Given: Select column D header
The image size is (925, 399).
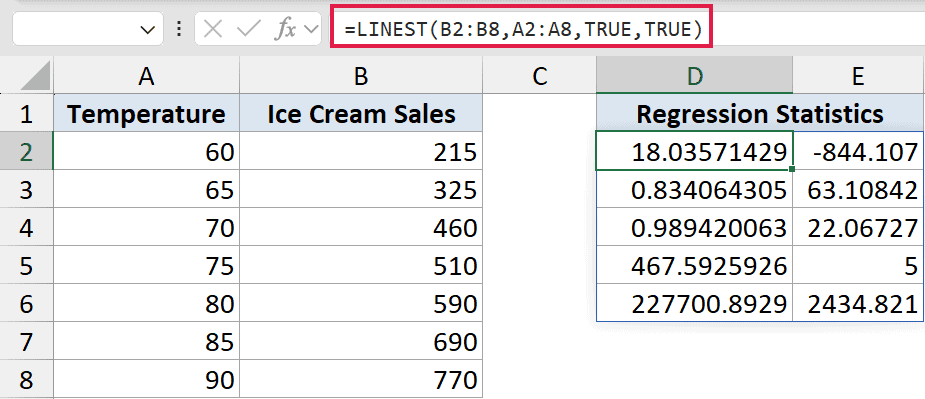Looking at the screenshot, I should pyautogui.click(x=694, y=76).
